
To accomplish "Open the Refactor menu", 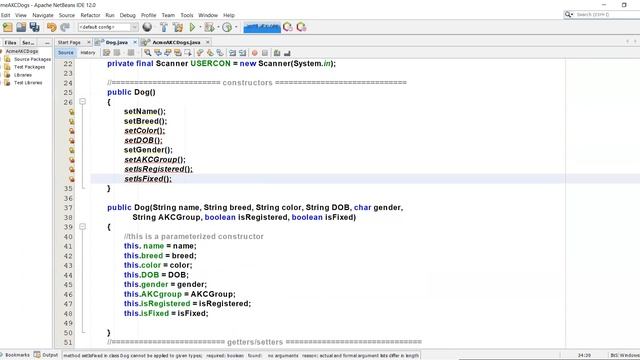I will click(x=90, y=15).
